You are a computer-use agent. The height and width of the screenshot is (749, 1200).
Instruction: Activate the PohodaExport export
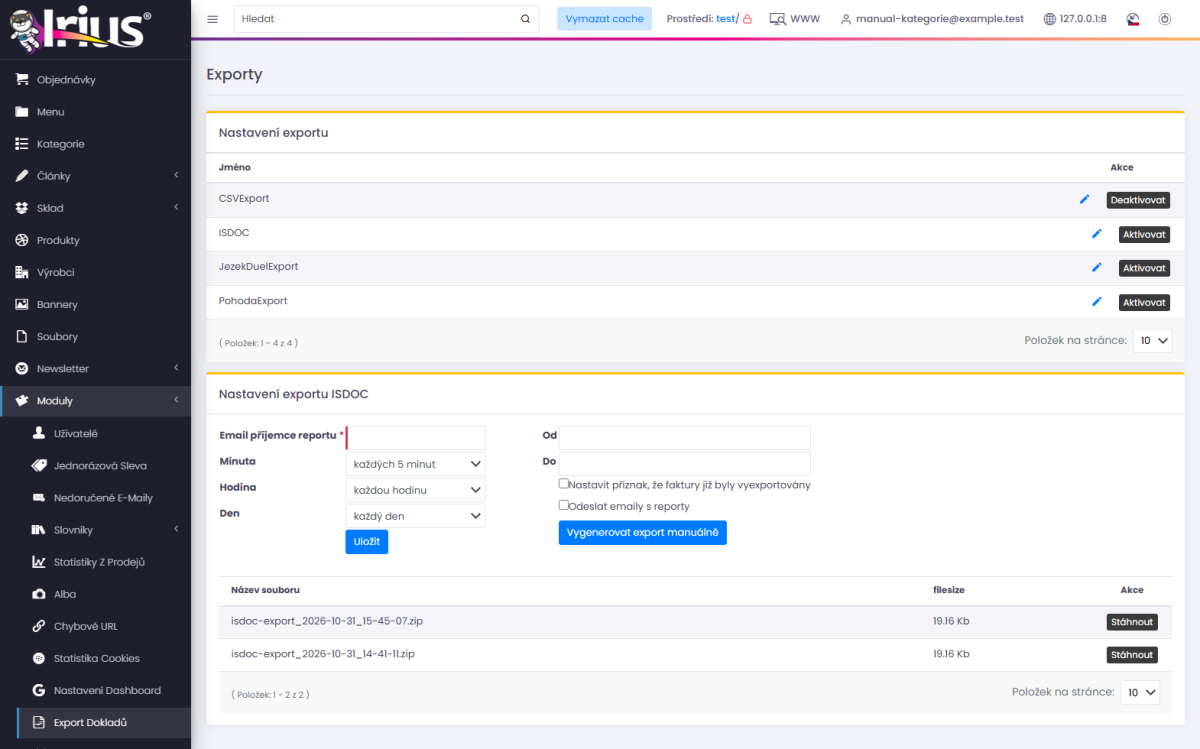pos(1144,302)
